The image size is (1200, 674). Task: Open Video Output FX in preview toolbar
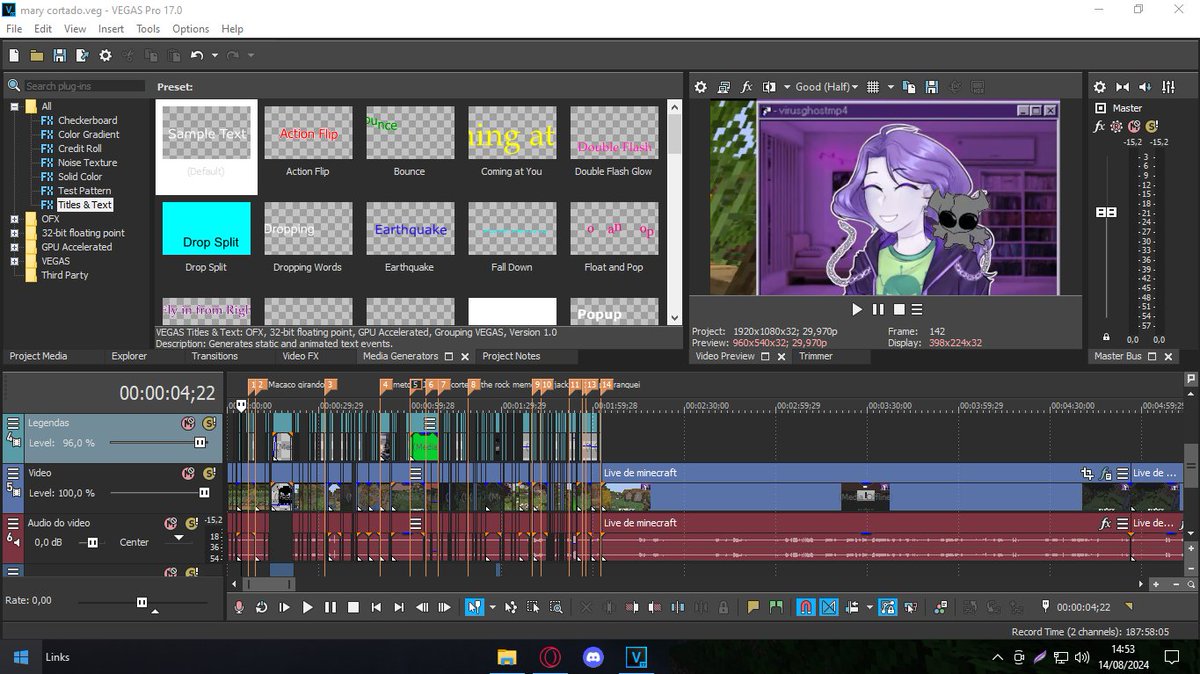click(747, 87)
